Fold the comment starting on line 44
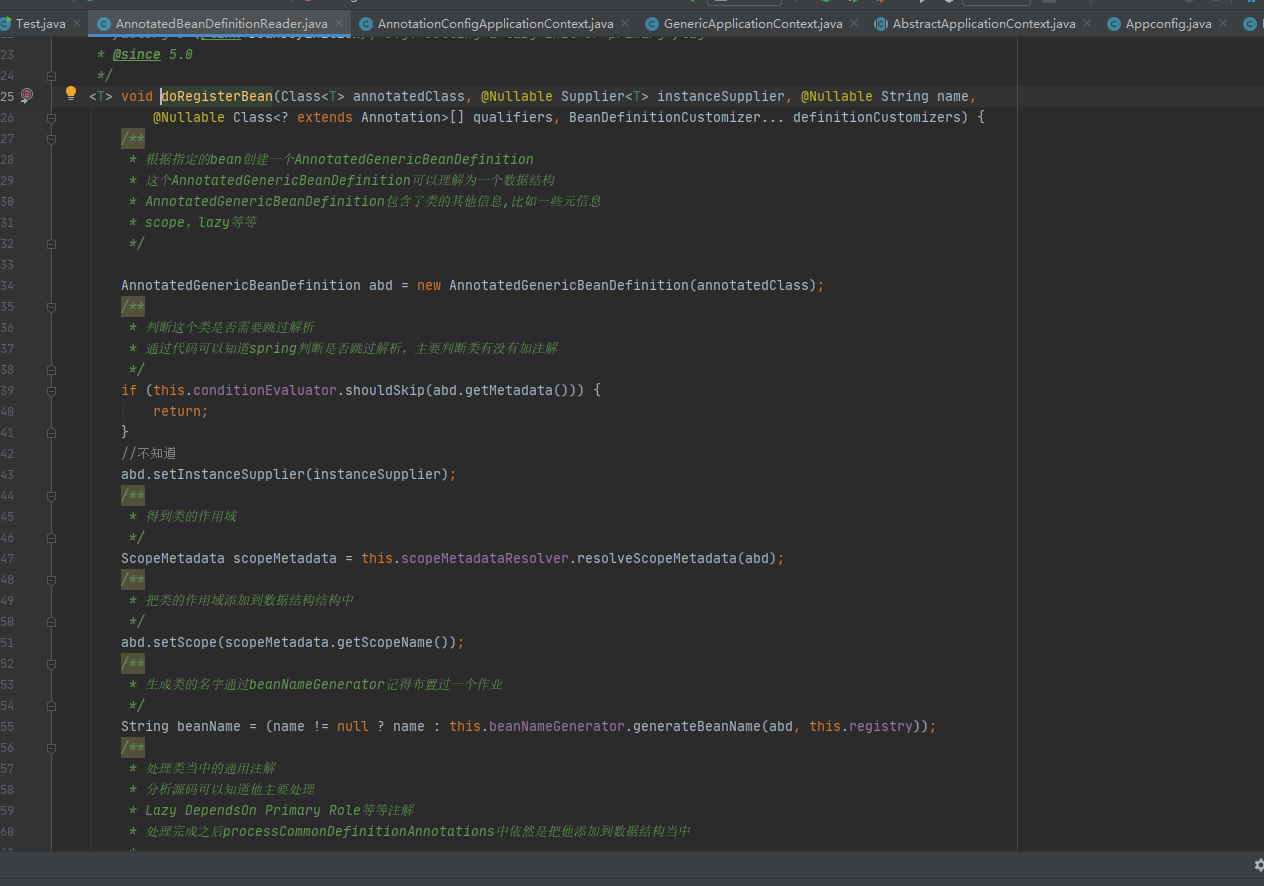 51,495
